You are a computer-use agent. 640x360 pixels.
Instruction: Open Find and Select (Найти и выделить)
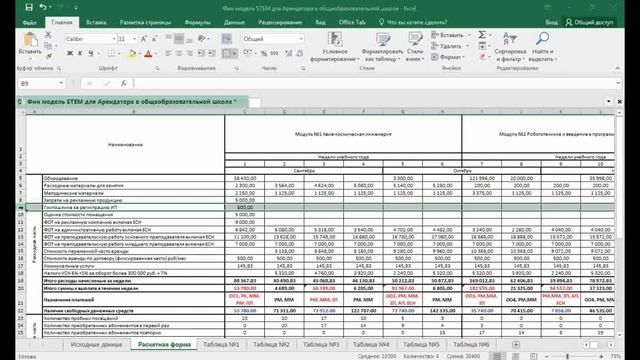pyautogui.click(x=542, y=47)
